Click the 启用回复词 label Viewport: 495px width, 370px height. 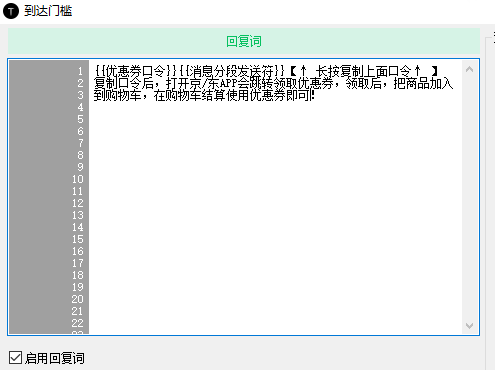click(55, 358)
